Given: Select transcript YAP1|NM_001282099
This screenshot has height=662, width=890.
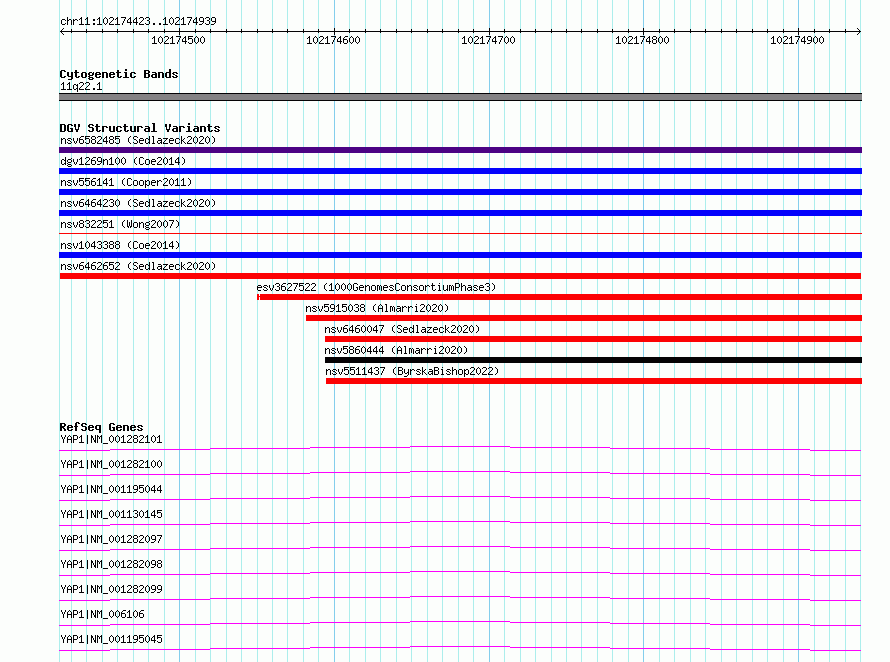Looking at the screenshot, I should tap(111, 589).
